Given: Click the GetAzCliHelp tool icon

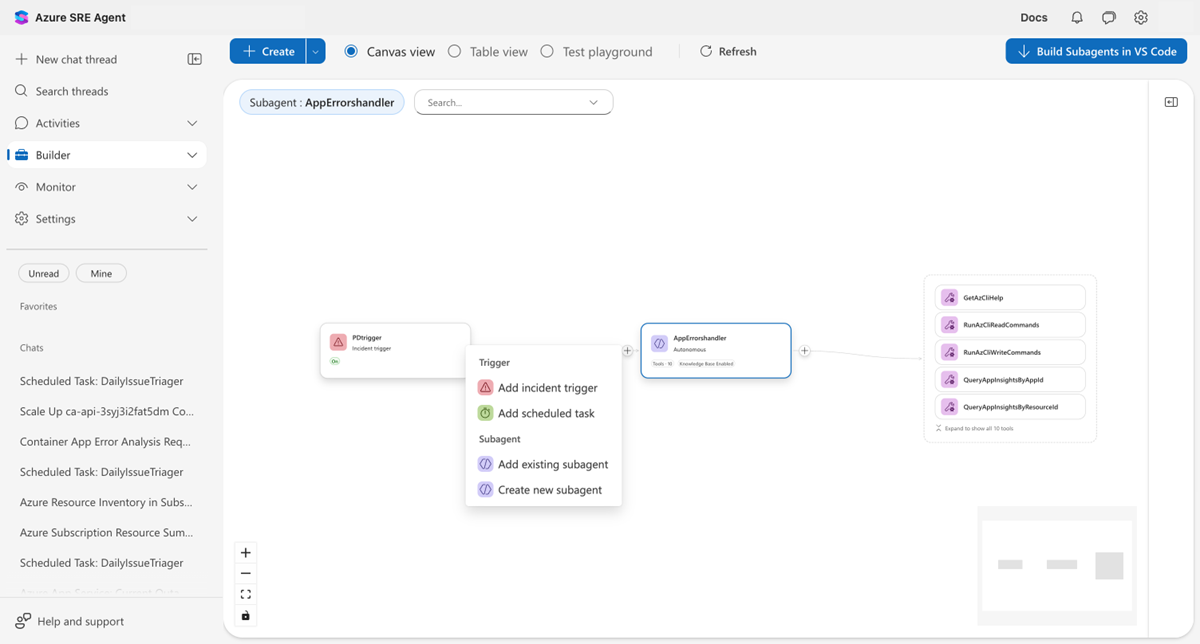Looking at the screenshot, I should point(949,297).
